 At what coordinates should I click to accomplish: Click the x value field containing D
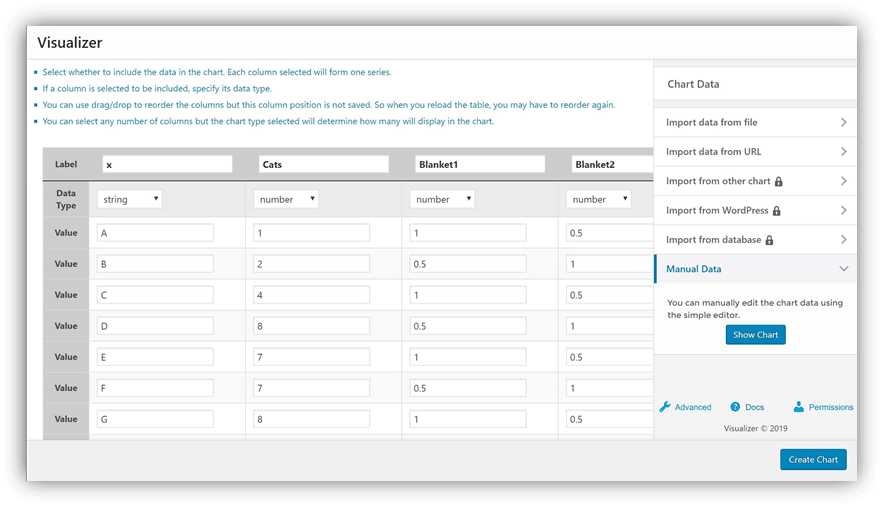[x=155, y=326]
